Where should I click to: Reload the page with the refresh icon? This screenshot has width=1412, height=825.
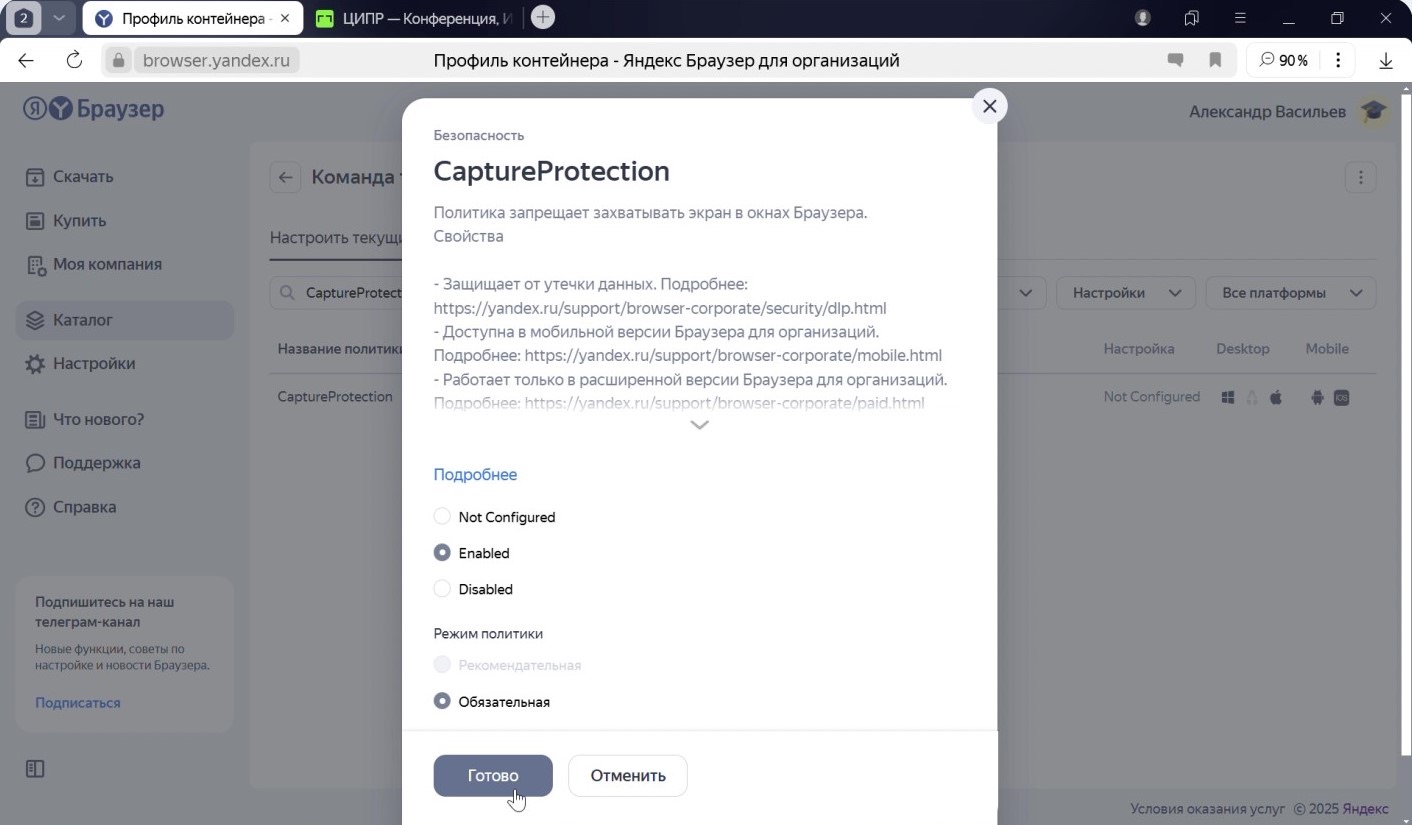74,61
